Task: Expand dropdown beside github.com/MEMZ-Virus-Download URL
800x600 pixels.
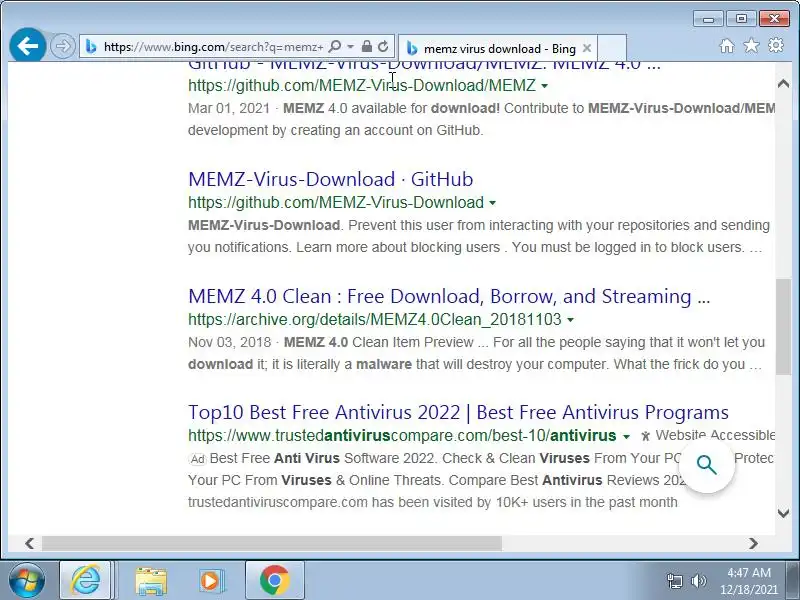Action: (x=492, y=203)
